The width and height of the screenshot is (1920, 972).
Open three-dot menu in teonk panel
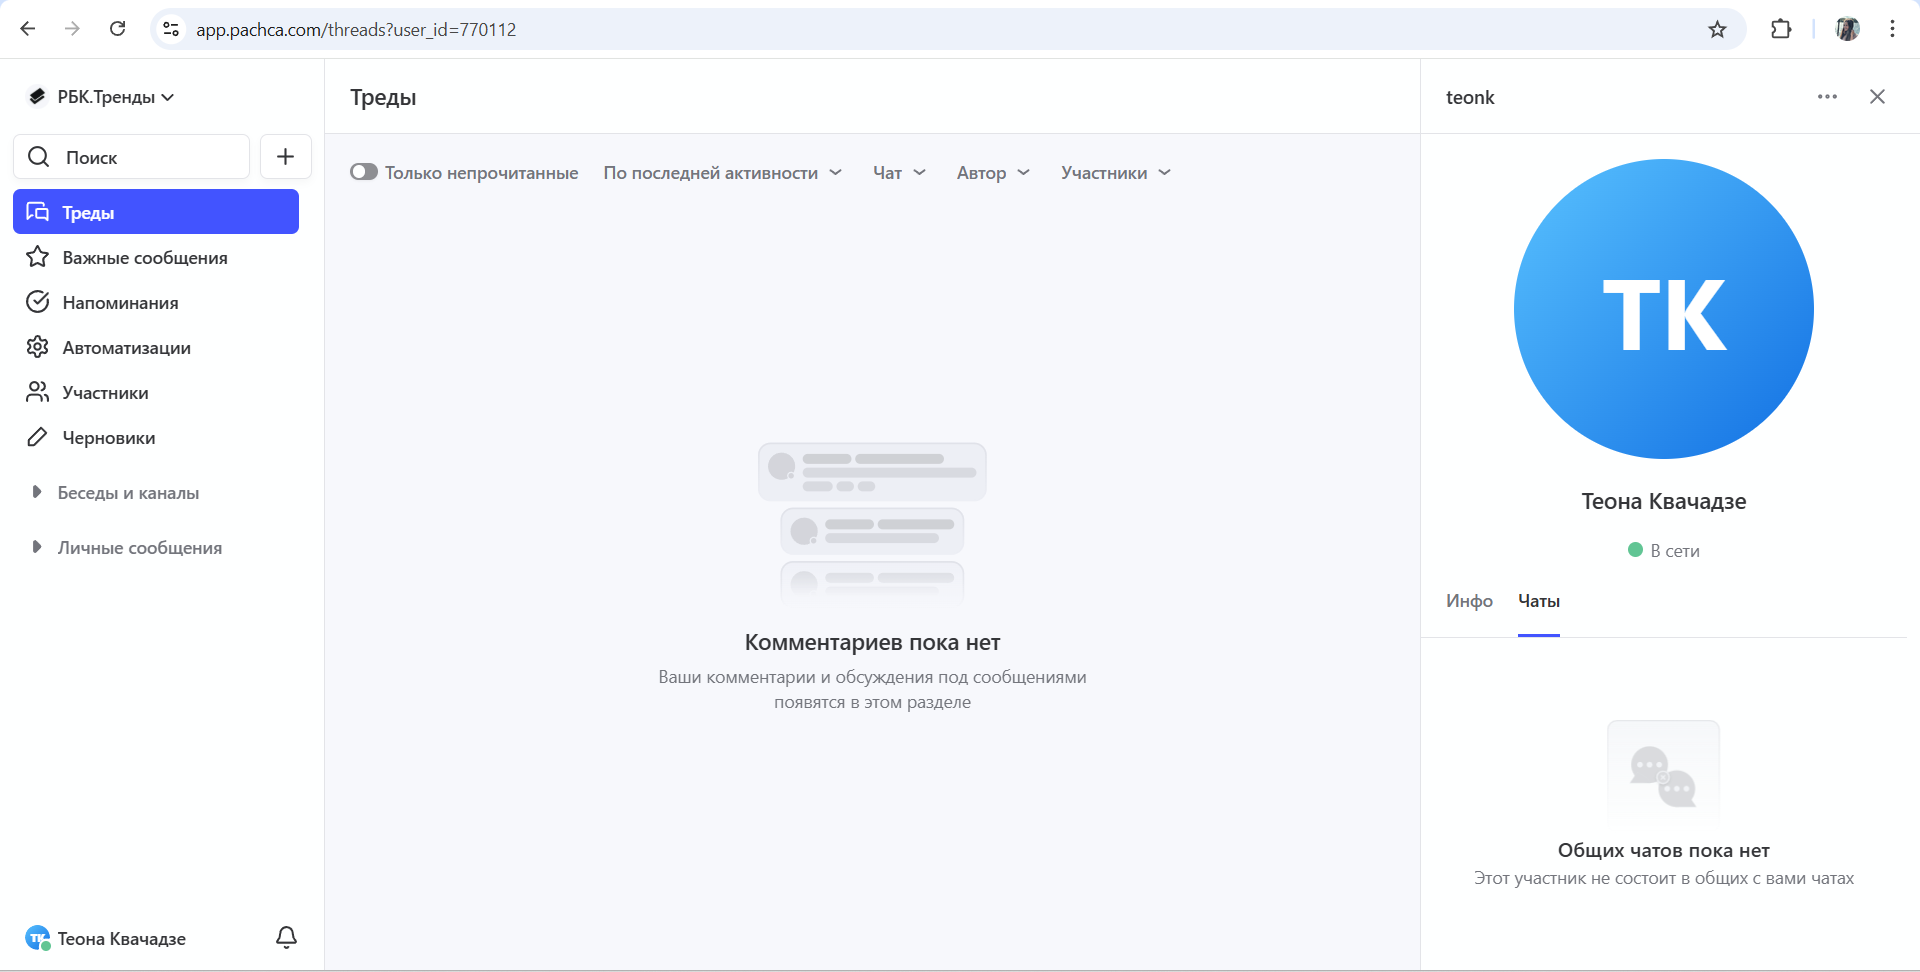[1827, 97]
